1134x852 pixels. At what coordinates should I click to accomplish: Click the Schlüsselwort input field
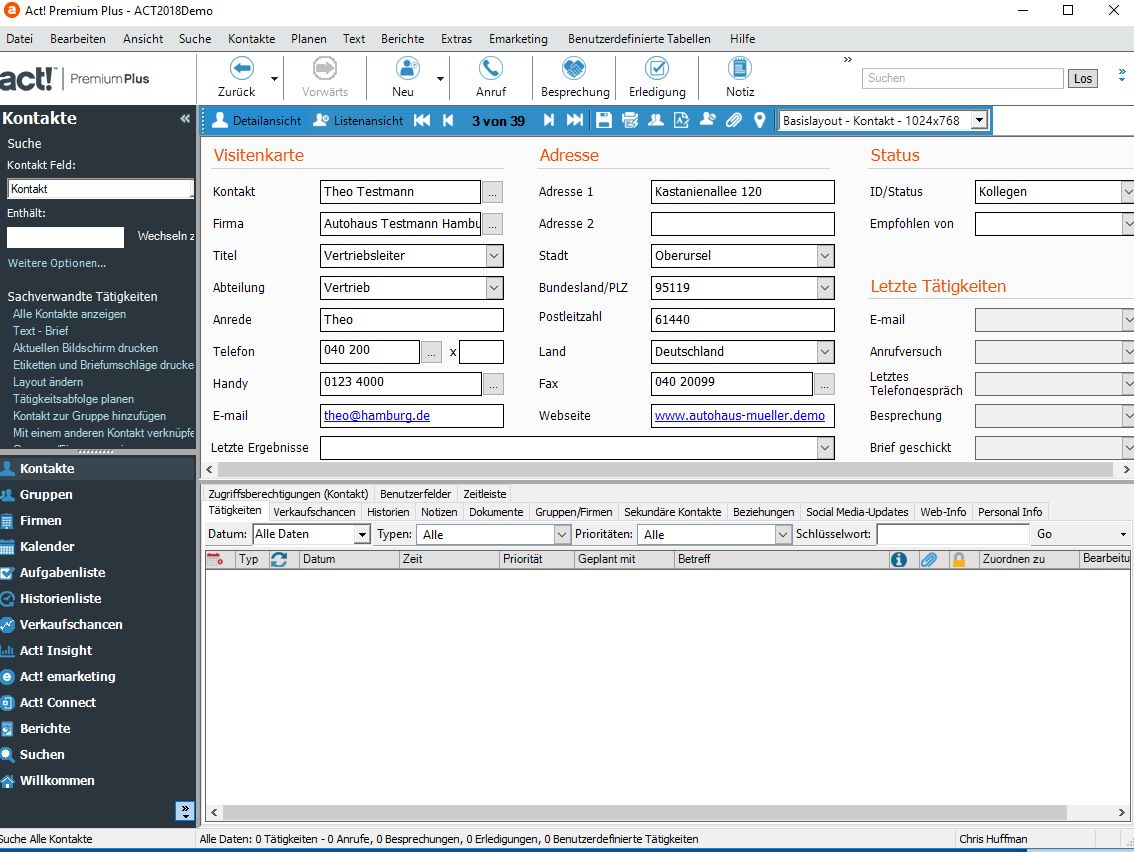(952, 534)
